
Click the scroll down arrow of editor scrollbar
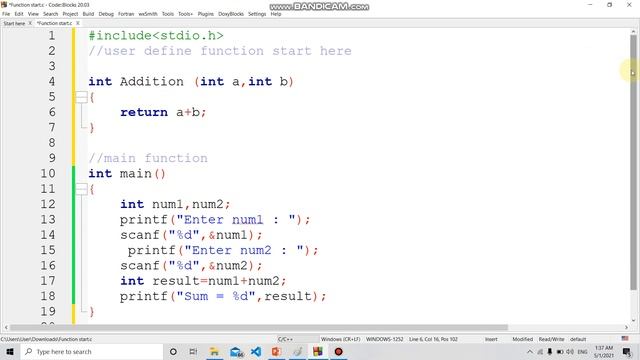(633, 320)
